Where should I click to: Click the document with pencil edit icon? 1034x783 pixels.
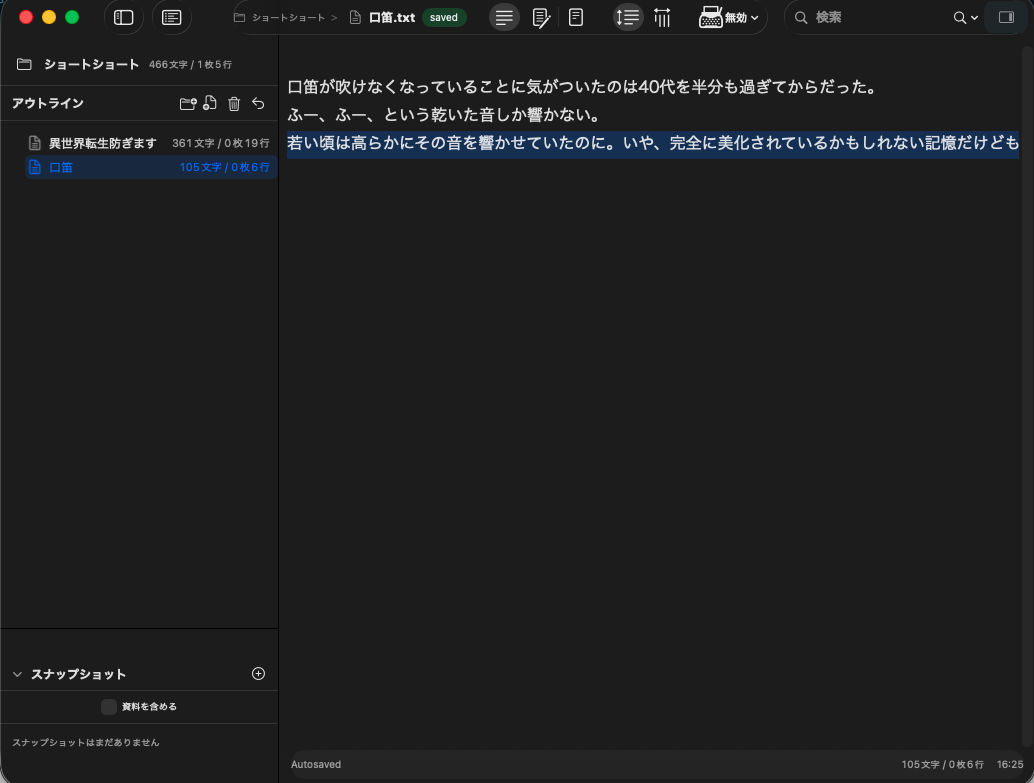pyautogui.click(x=541, y=17)
